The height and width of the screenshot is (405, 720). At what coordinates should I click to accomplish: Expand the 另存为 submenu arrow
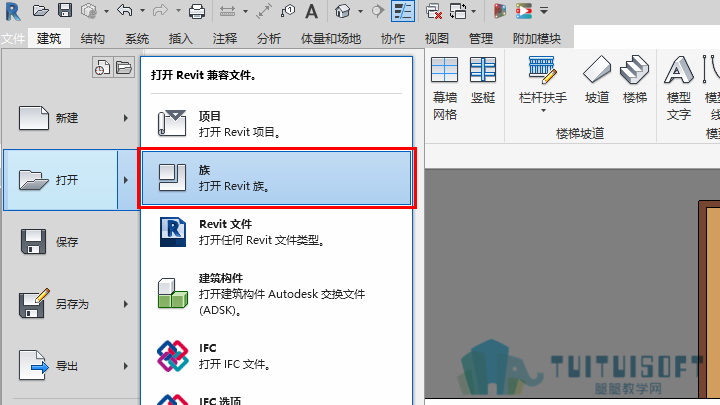(125, 304)
